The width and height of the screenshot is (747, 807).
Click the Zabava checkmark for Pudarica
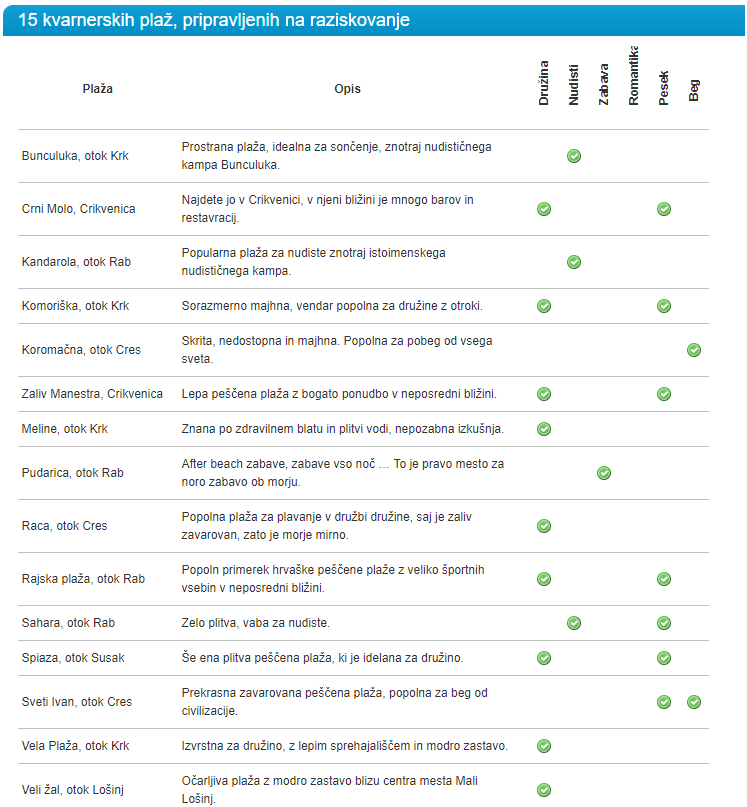[x=604, y=473]
